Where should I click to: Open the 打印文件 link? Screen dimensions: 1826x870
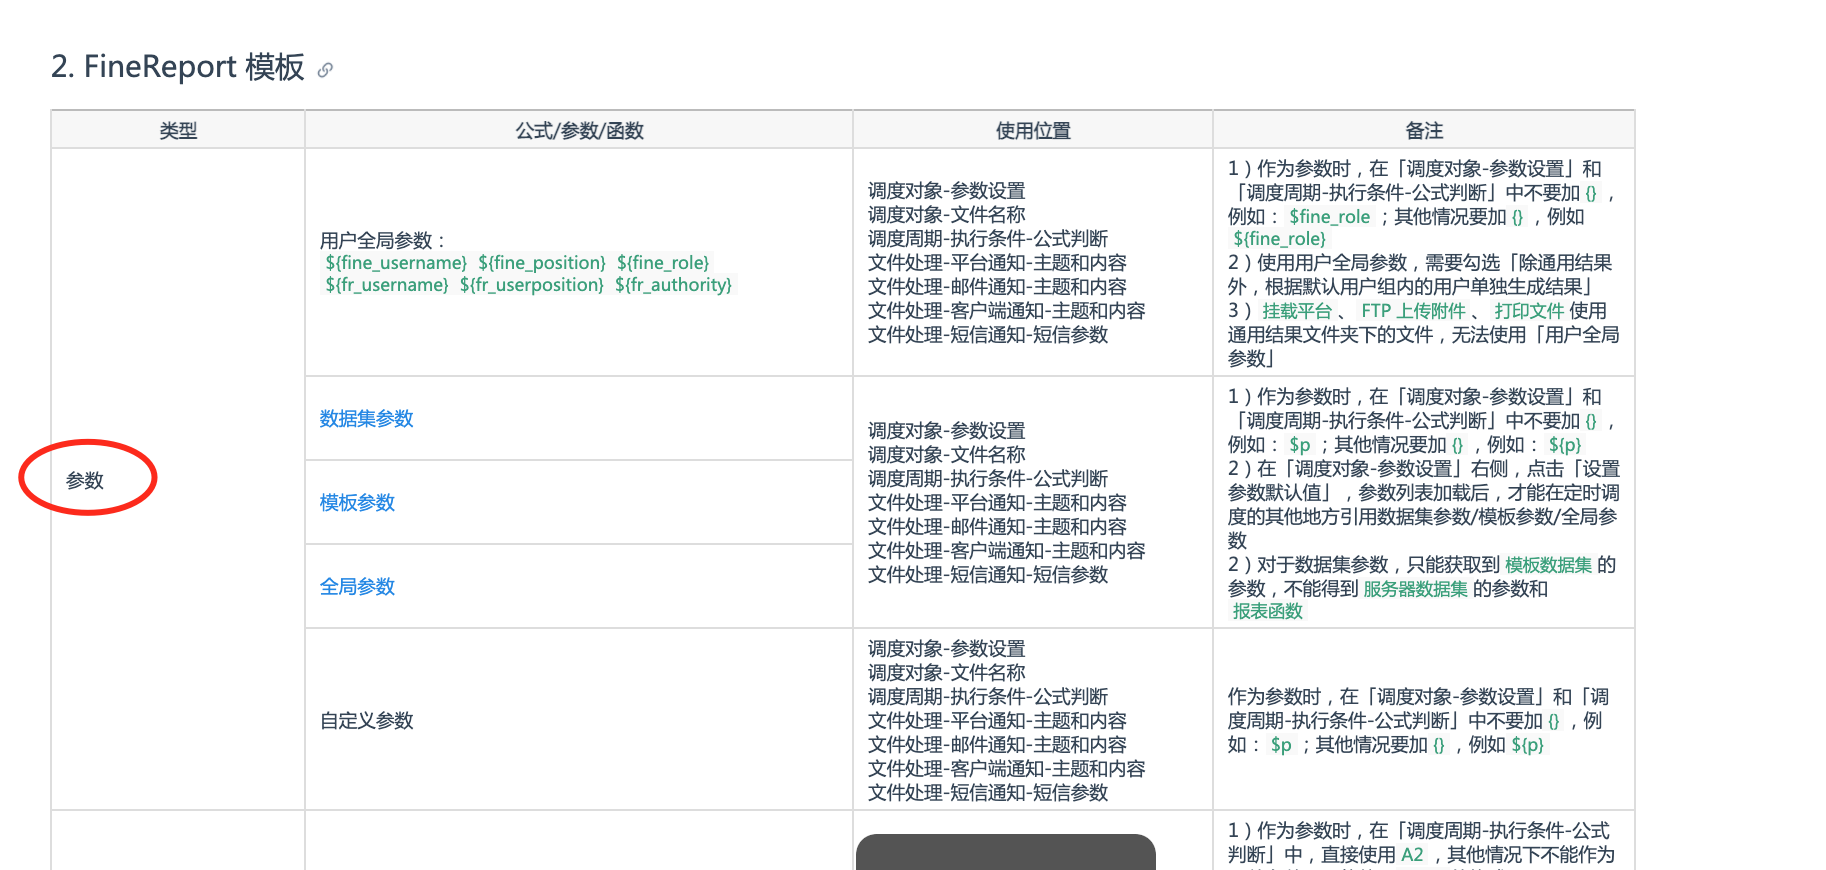click(1529, 311)
